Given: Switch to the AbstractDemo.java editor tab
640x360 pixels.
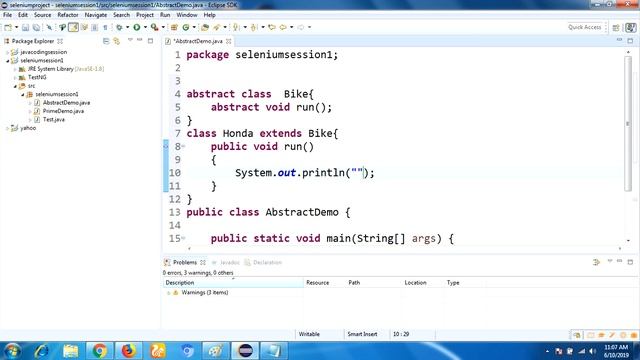Looking at the screenshot, I should 198,41.
